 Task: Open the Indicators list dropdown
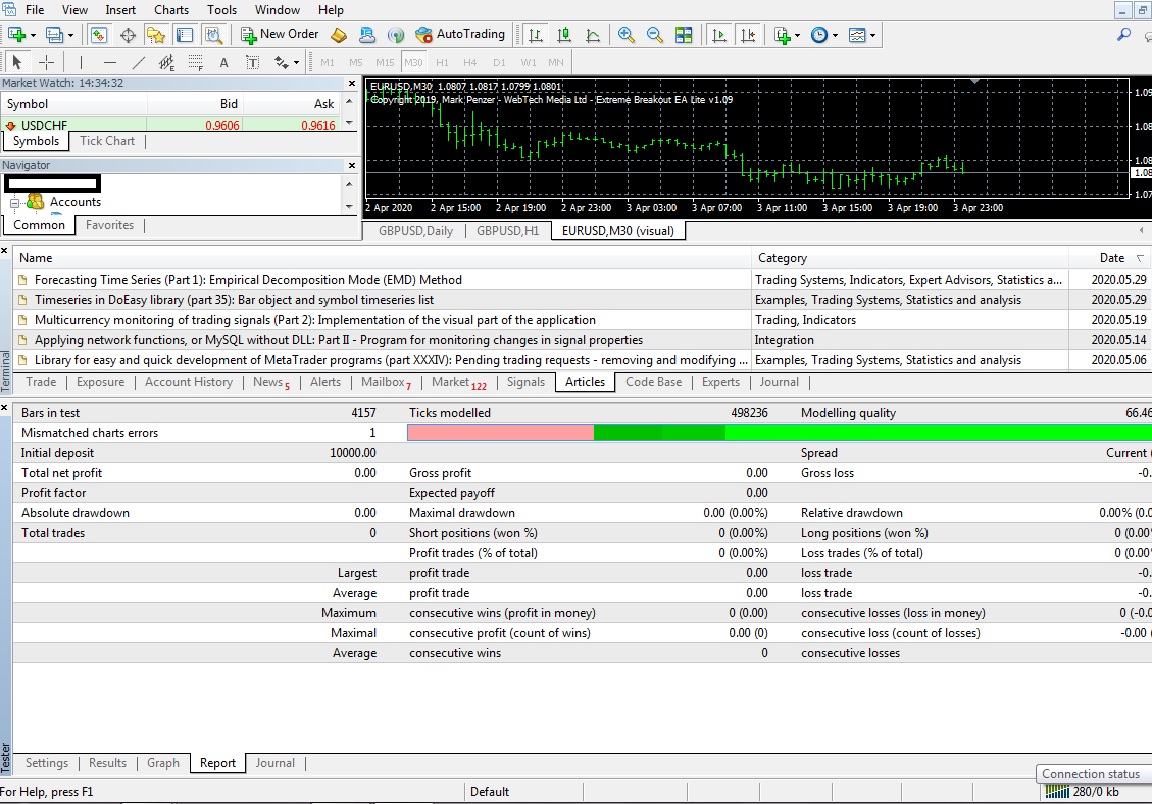[786, 35]
